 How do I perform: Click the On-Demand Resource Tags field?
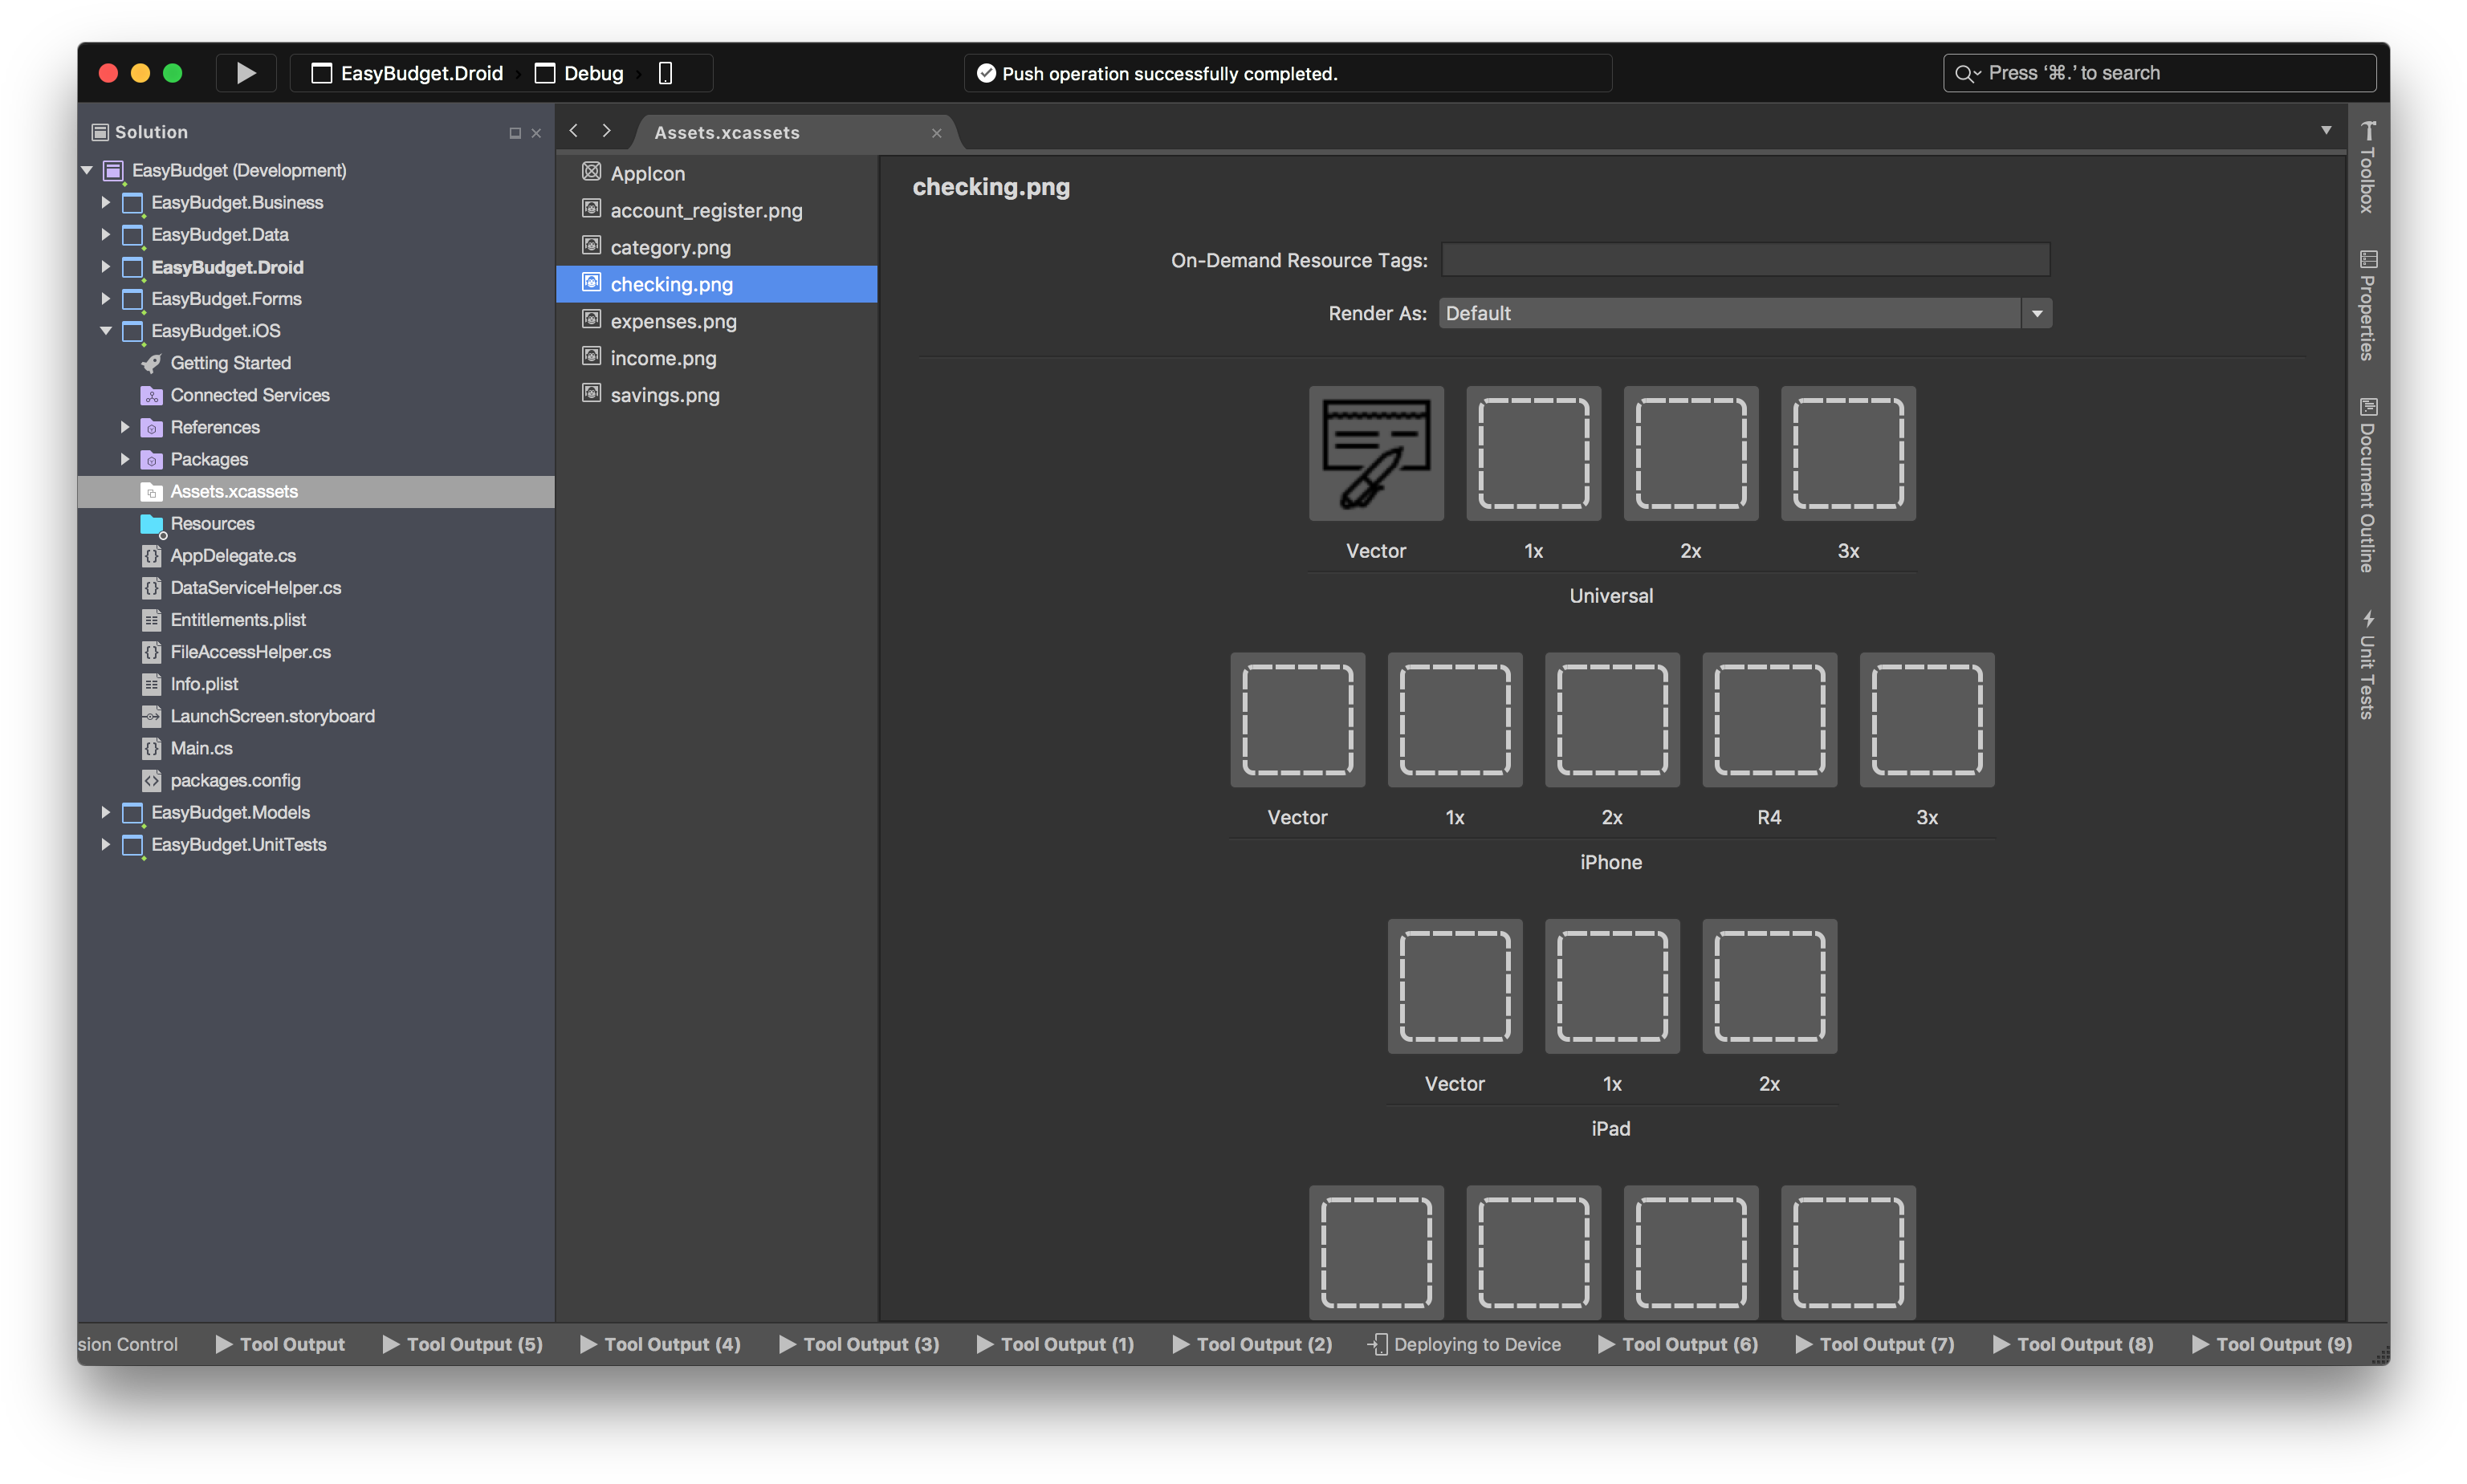(x=1744, y=259)
